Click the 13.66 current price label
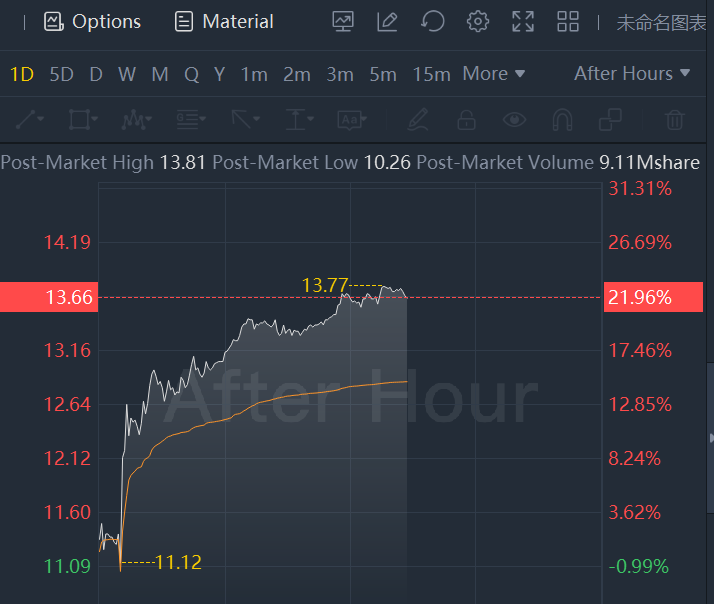 pos(49,297)
